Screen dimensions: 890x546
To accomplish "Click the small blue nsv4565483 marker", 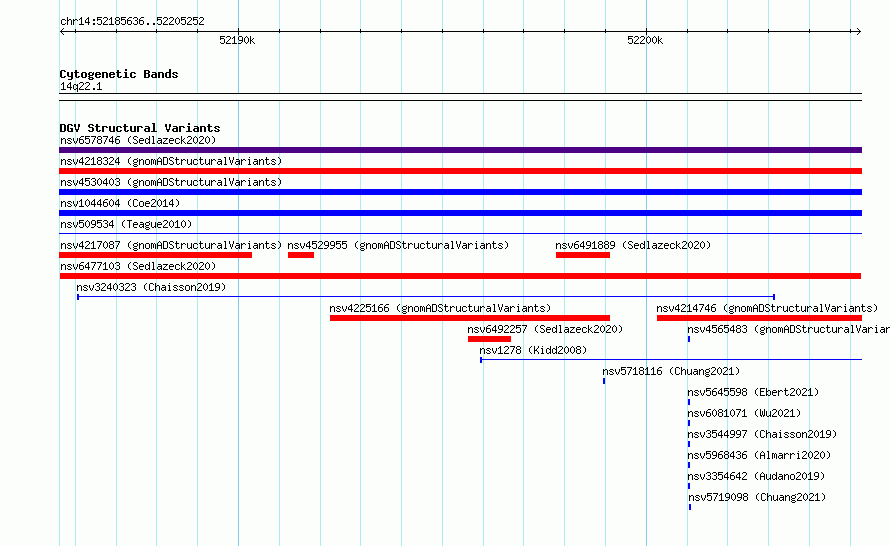I will tap(689, 339).
